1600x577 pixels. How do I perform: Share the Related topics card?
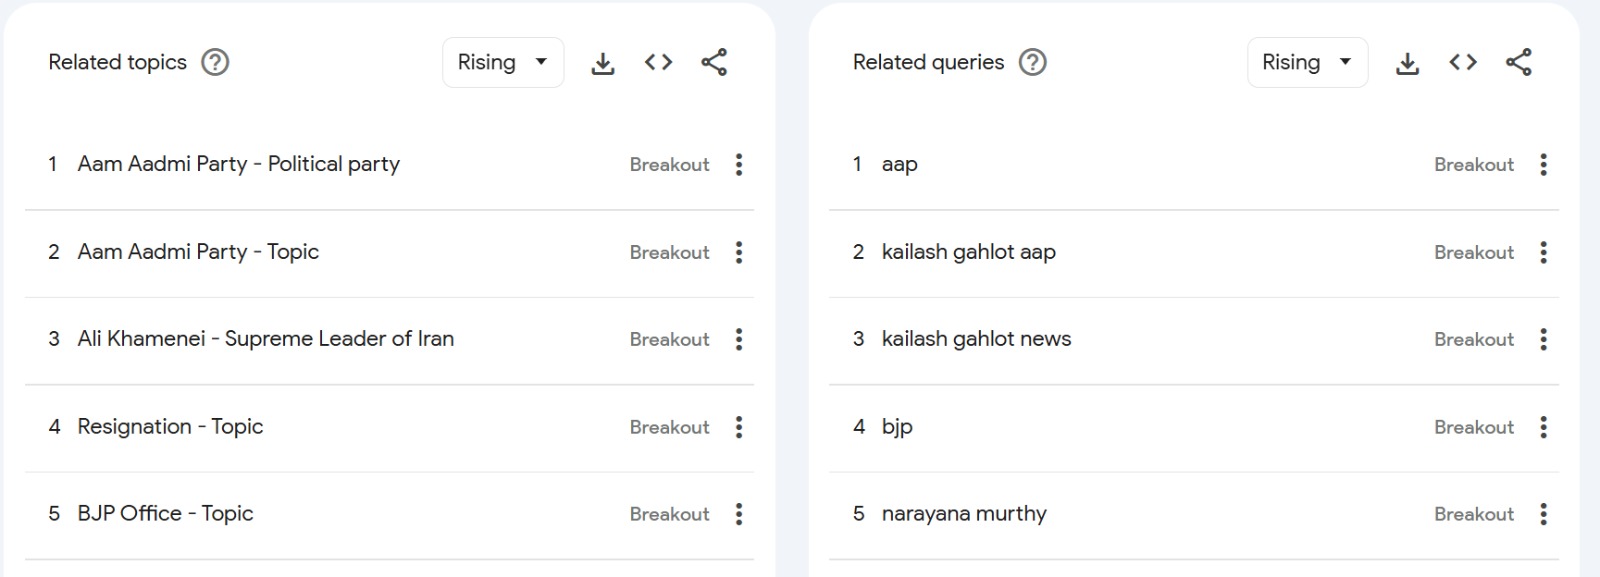[x=714, y=63]
